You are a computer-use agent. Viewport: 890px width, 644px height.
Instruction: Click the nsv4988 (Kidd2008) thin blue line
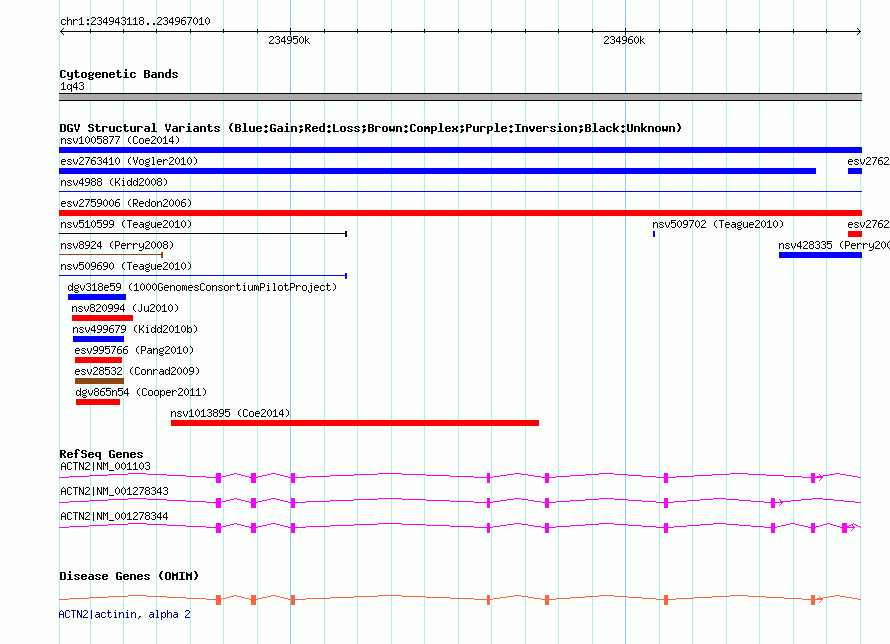point(460,192)
